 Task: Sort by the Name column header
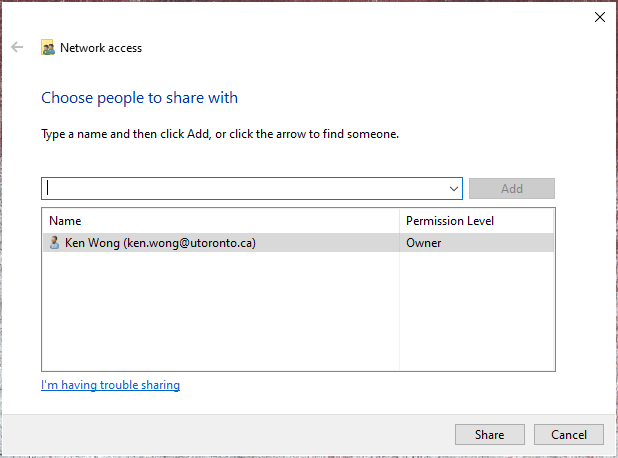coord(221,221)
